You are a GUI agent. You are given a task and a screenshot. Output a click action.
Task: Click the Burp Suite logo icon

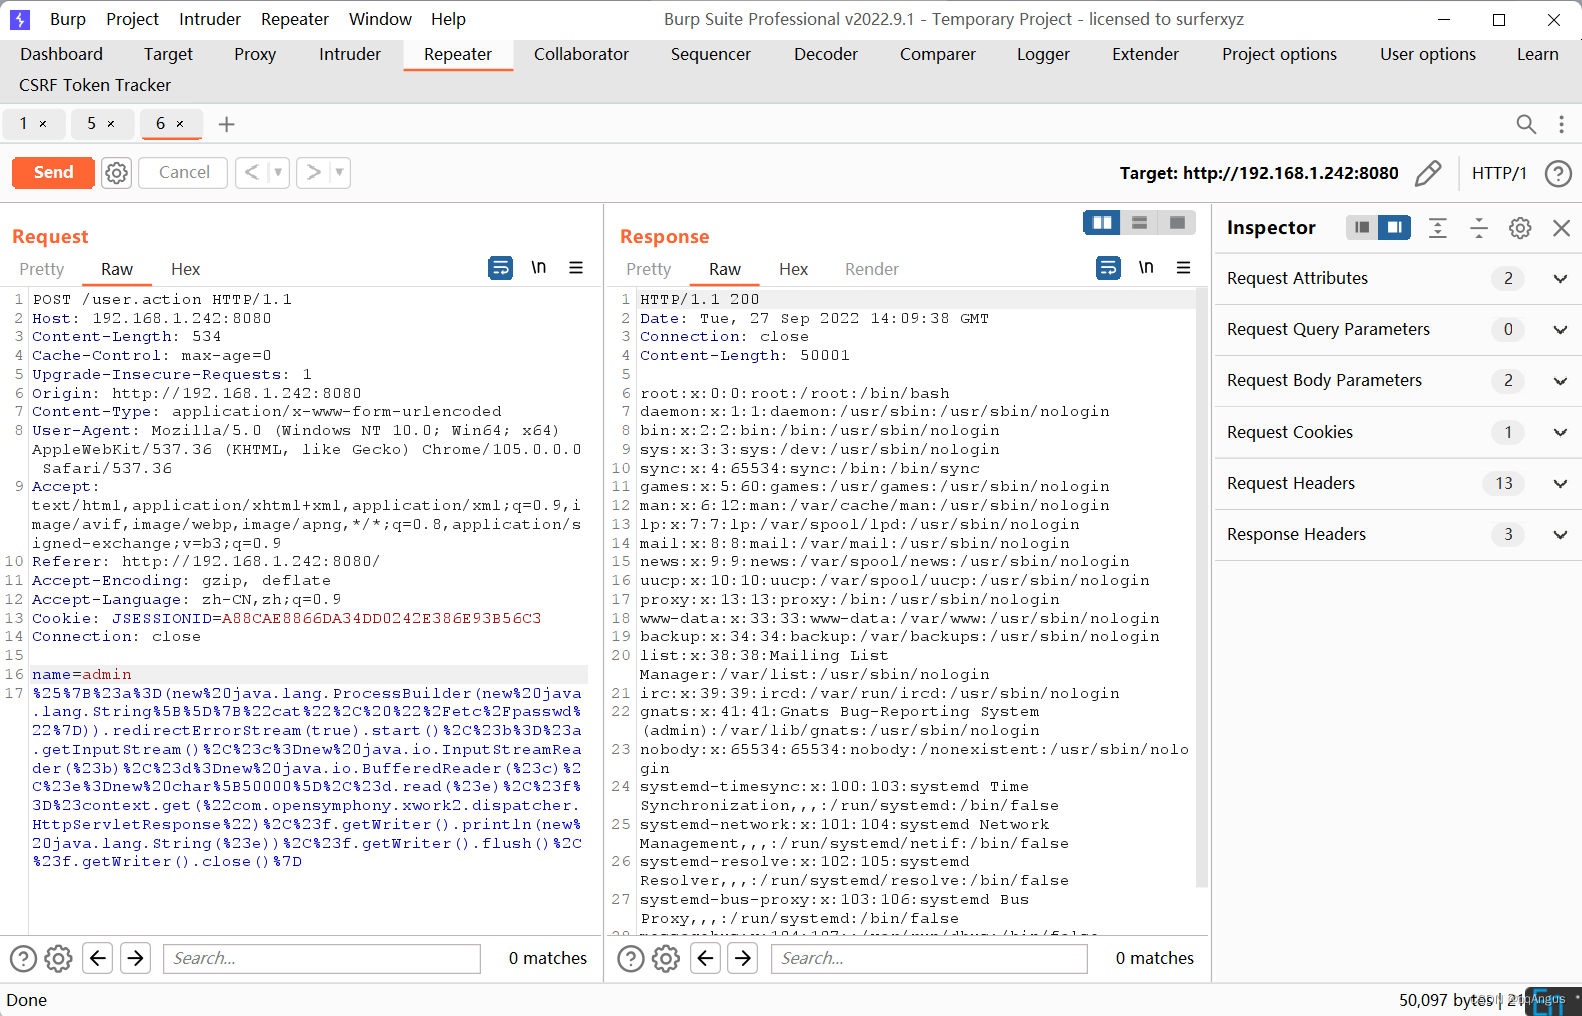pyautogui.click(x=20, y=19)
